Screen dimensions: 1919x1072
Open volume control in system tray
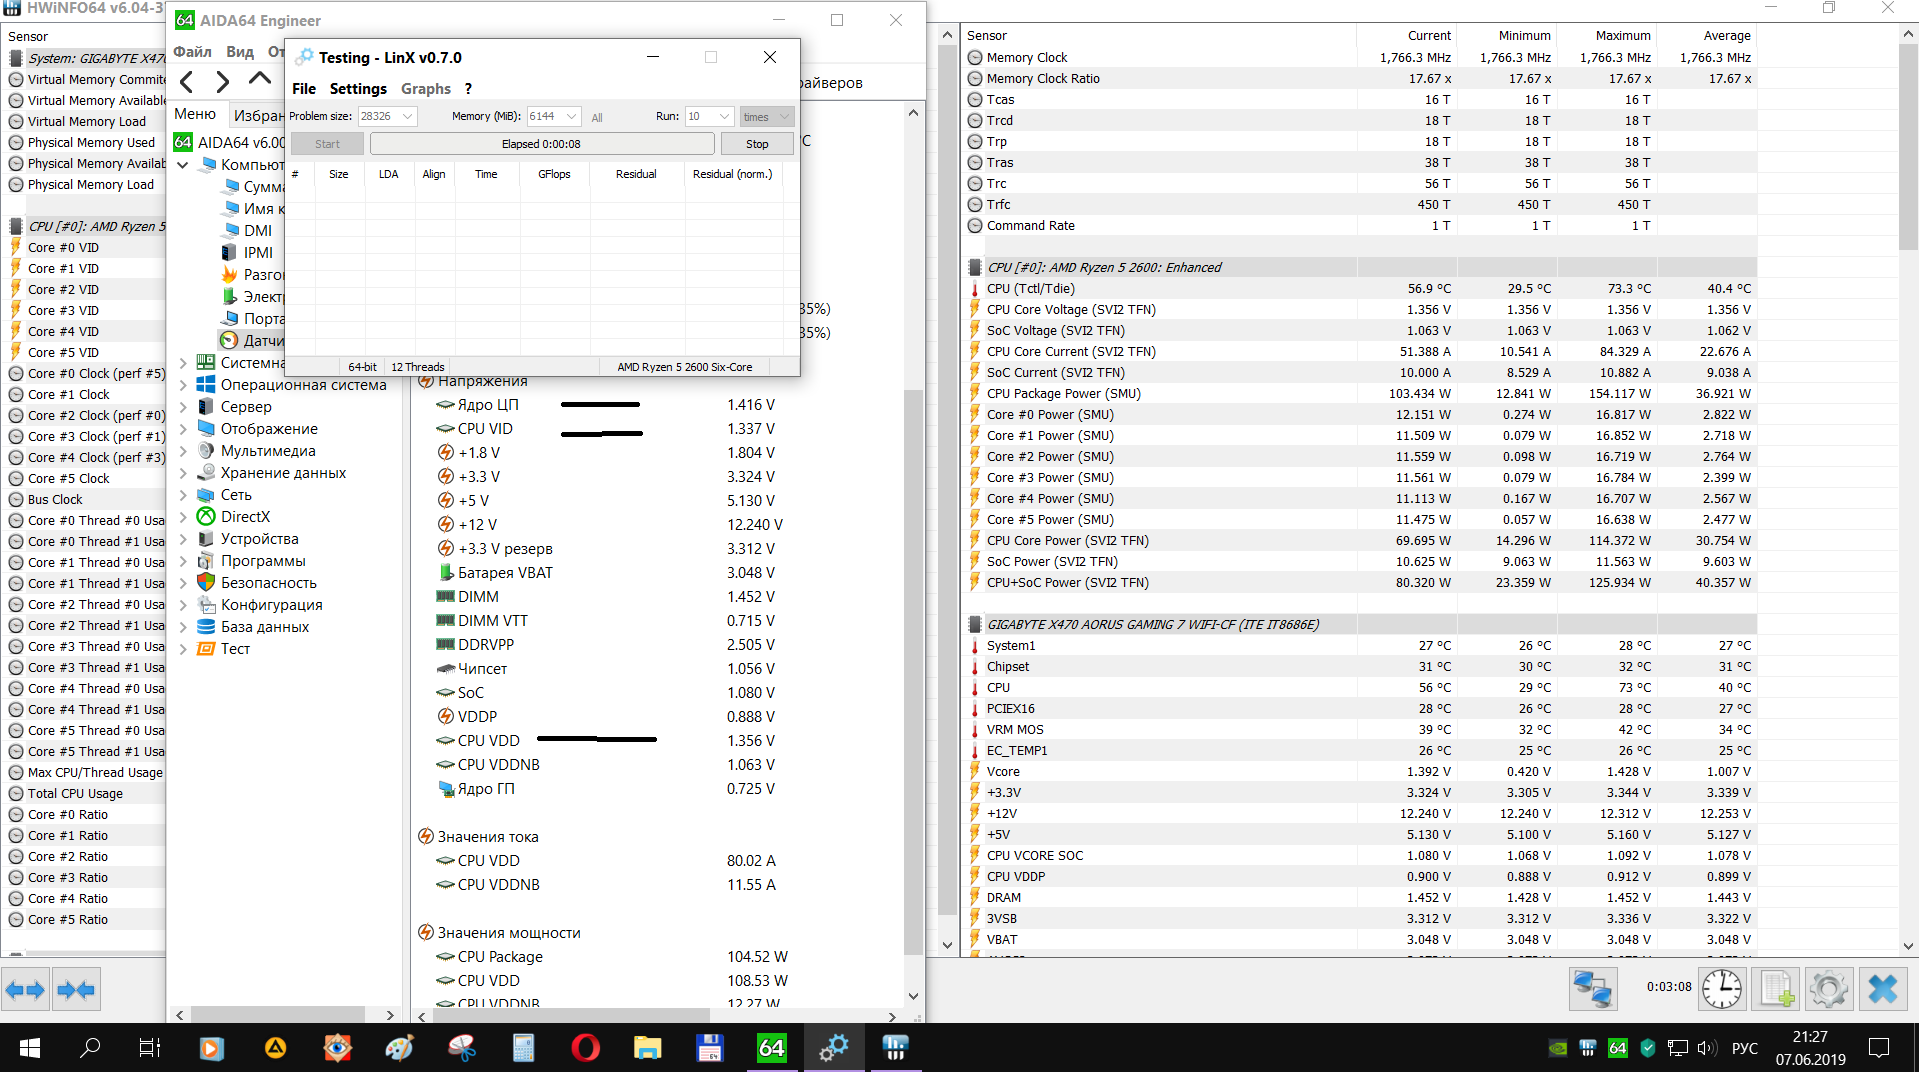pos(1707,1048)
